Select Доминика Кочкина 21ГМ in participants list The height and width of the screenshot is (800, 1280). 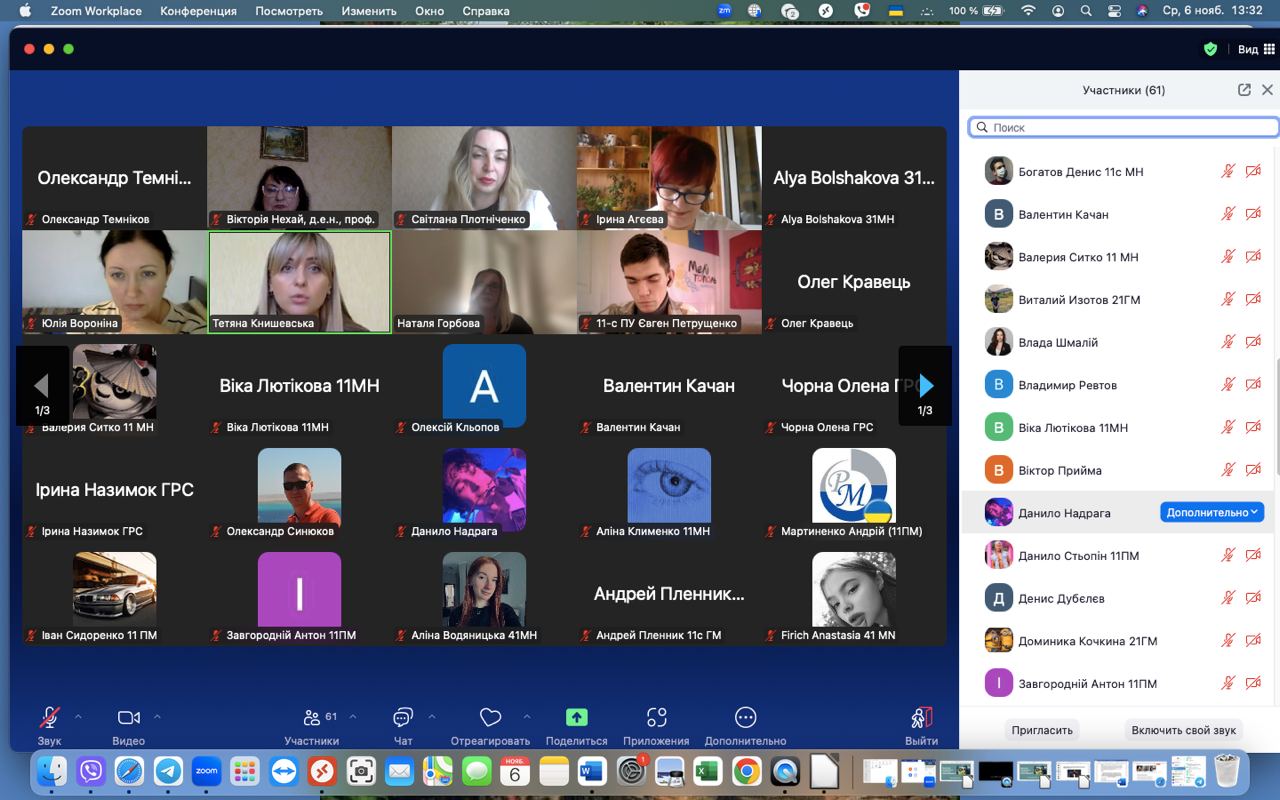(1117, 641)
